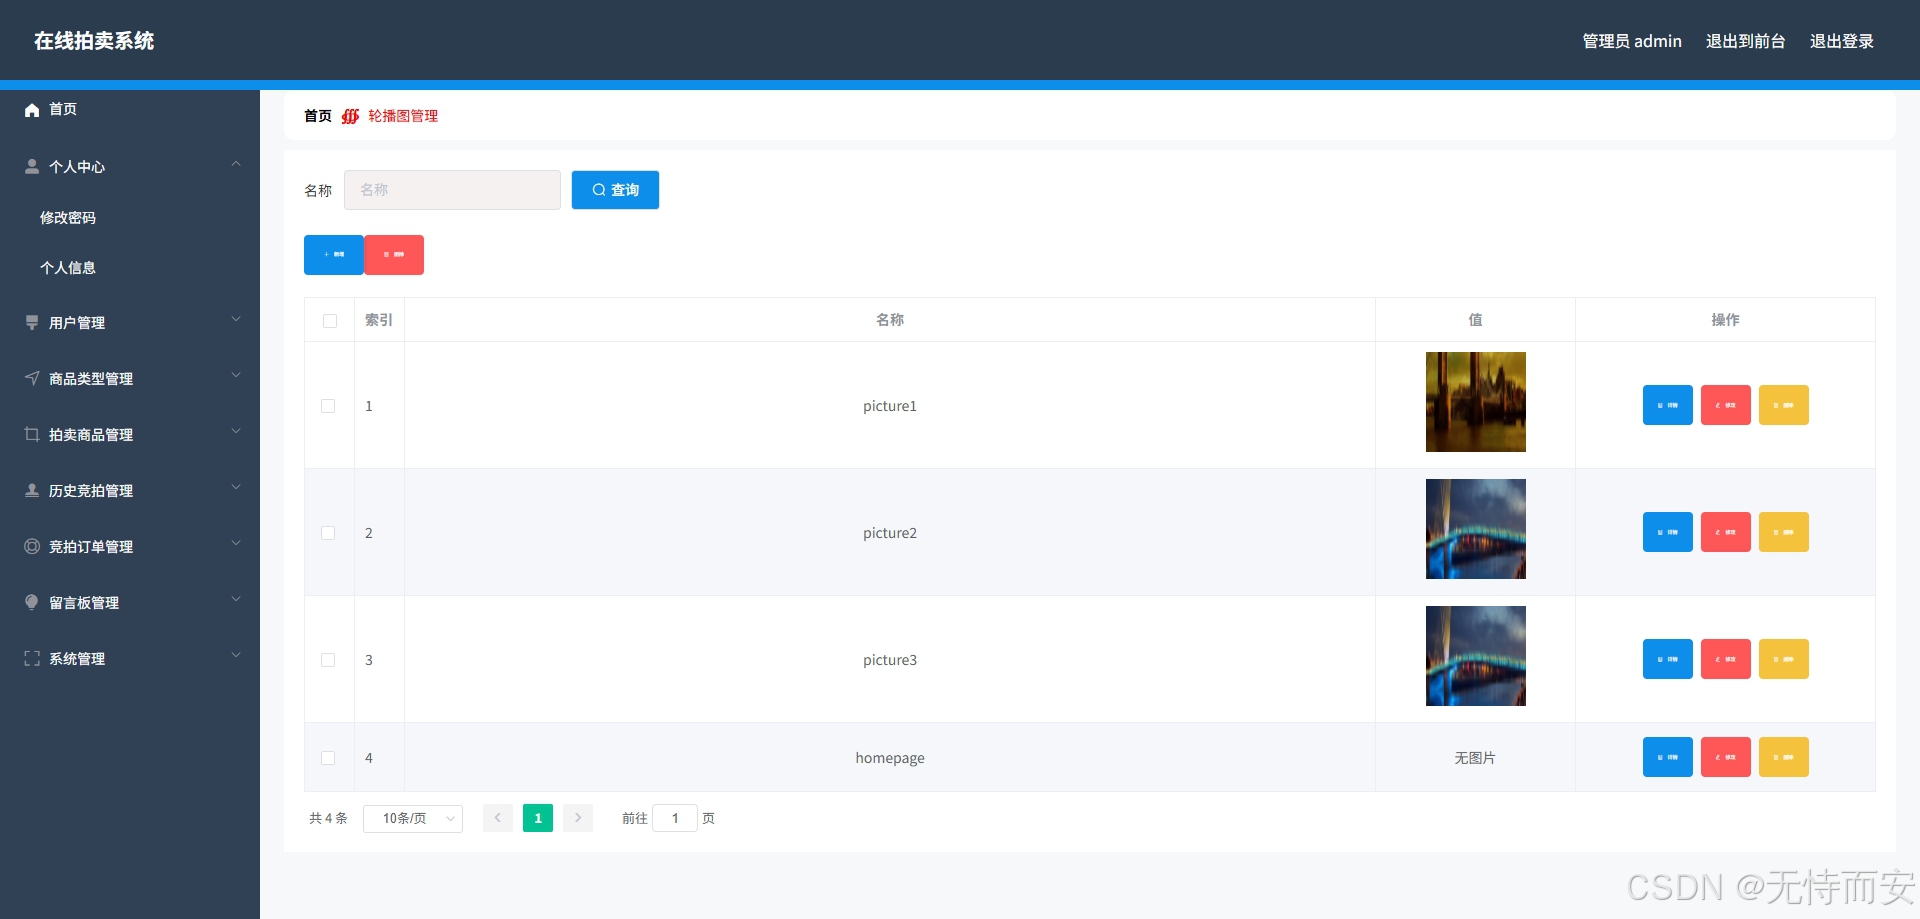Open the picture3 thumbnail image

(x=1476, y=656)
